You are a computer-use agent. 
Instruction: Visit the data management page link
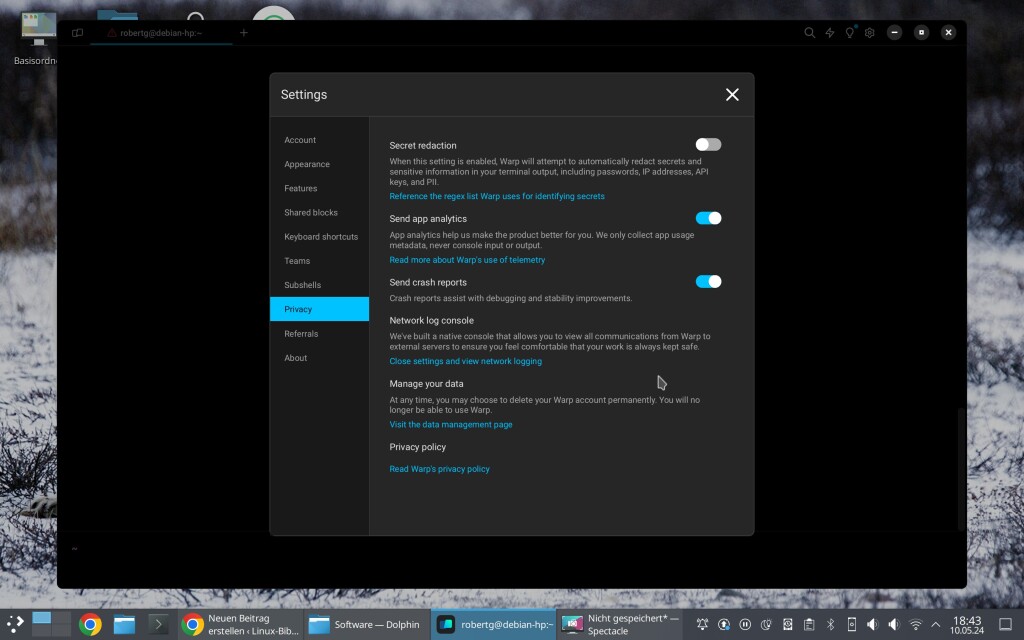pyautogui.click(x=451, y=424)
